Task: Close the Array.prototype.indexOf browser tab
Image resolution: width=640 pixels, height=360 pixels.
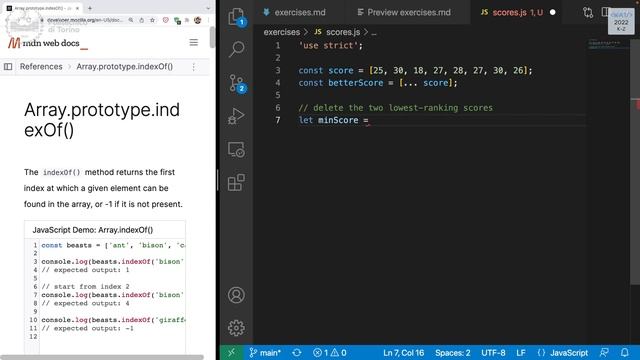Action: click(x=77, y=8)
